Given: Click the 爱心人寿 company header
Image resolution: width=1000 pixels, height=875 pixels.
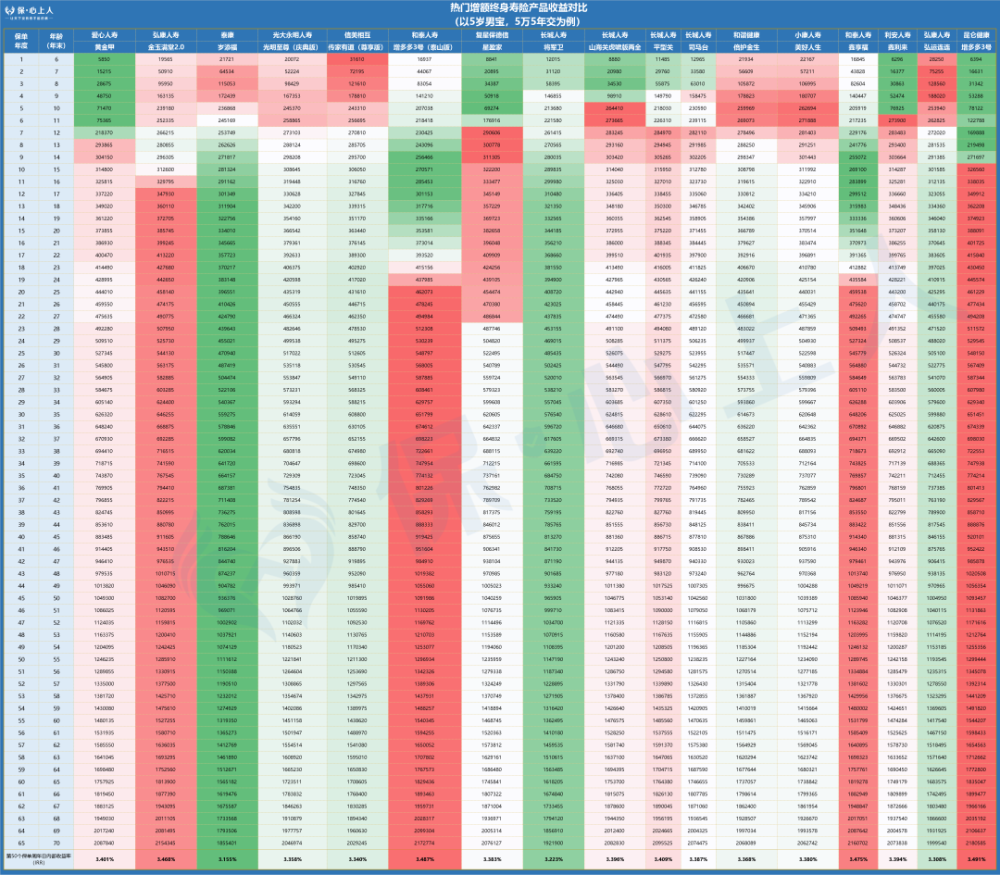Looking at the screenshot, I should pyautogui.click(x=104, y=35).
